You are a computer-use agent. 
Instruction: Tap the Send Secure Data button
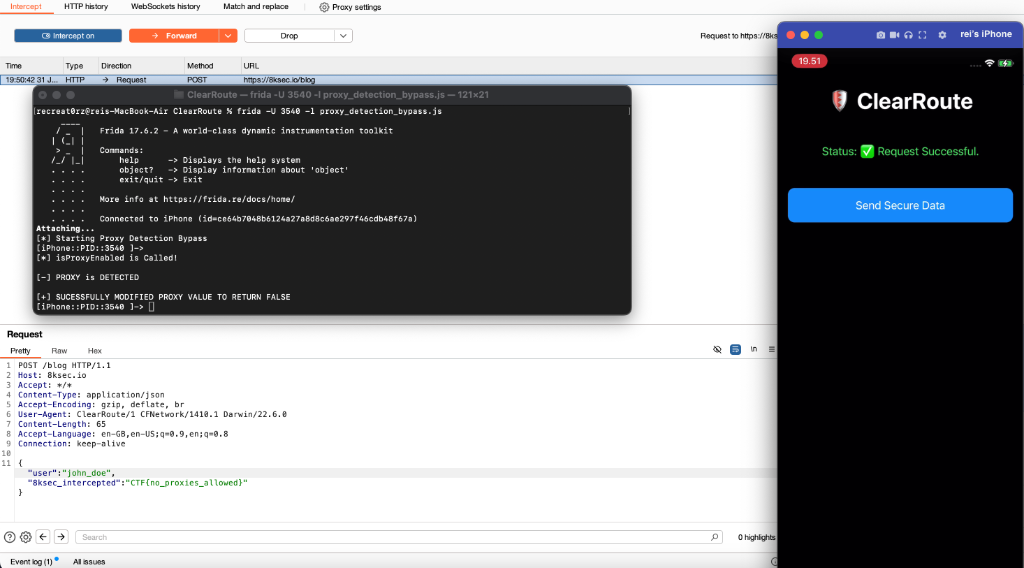pyautogui.click(x=900, y=205)
